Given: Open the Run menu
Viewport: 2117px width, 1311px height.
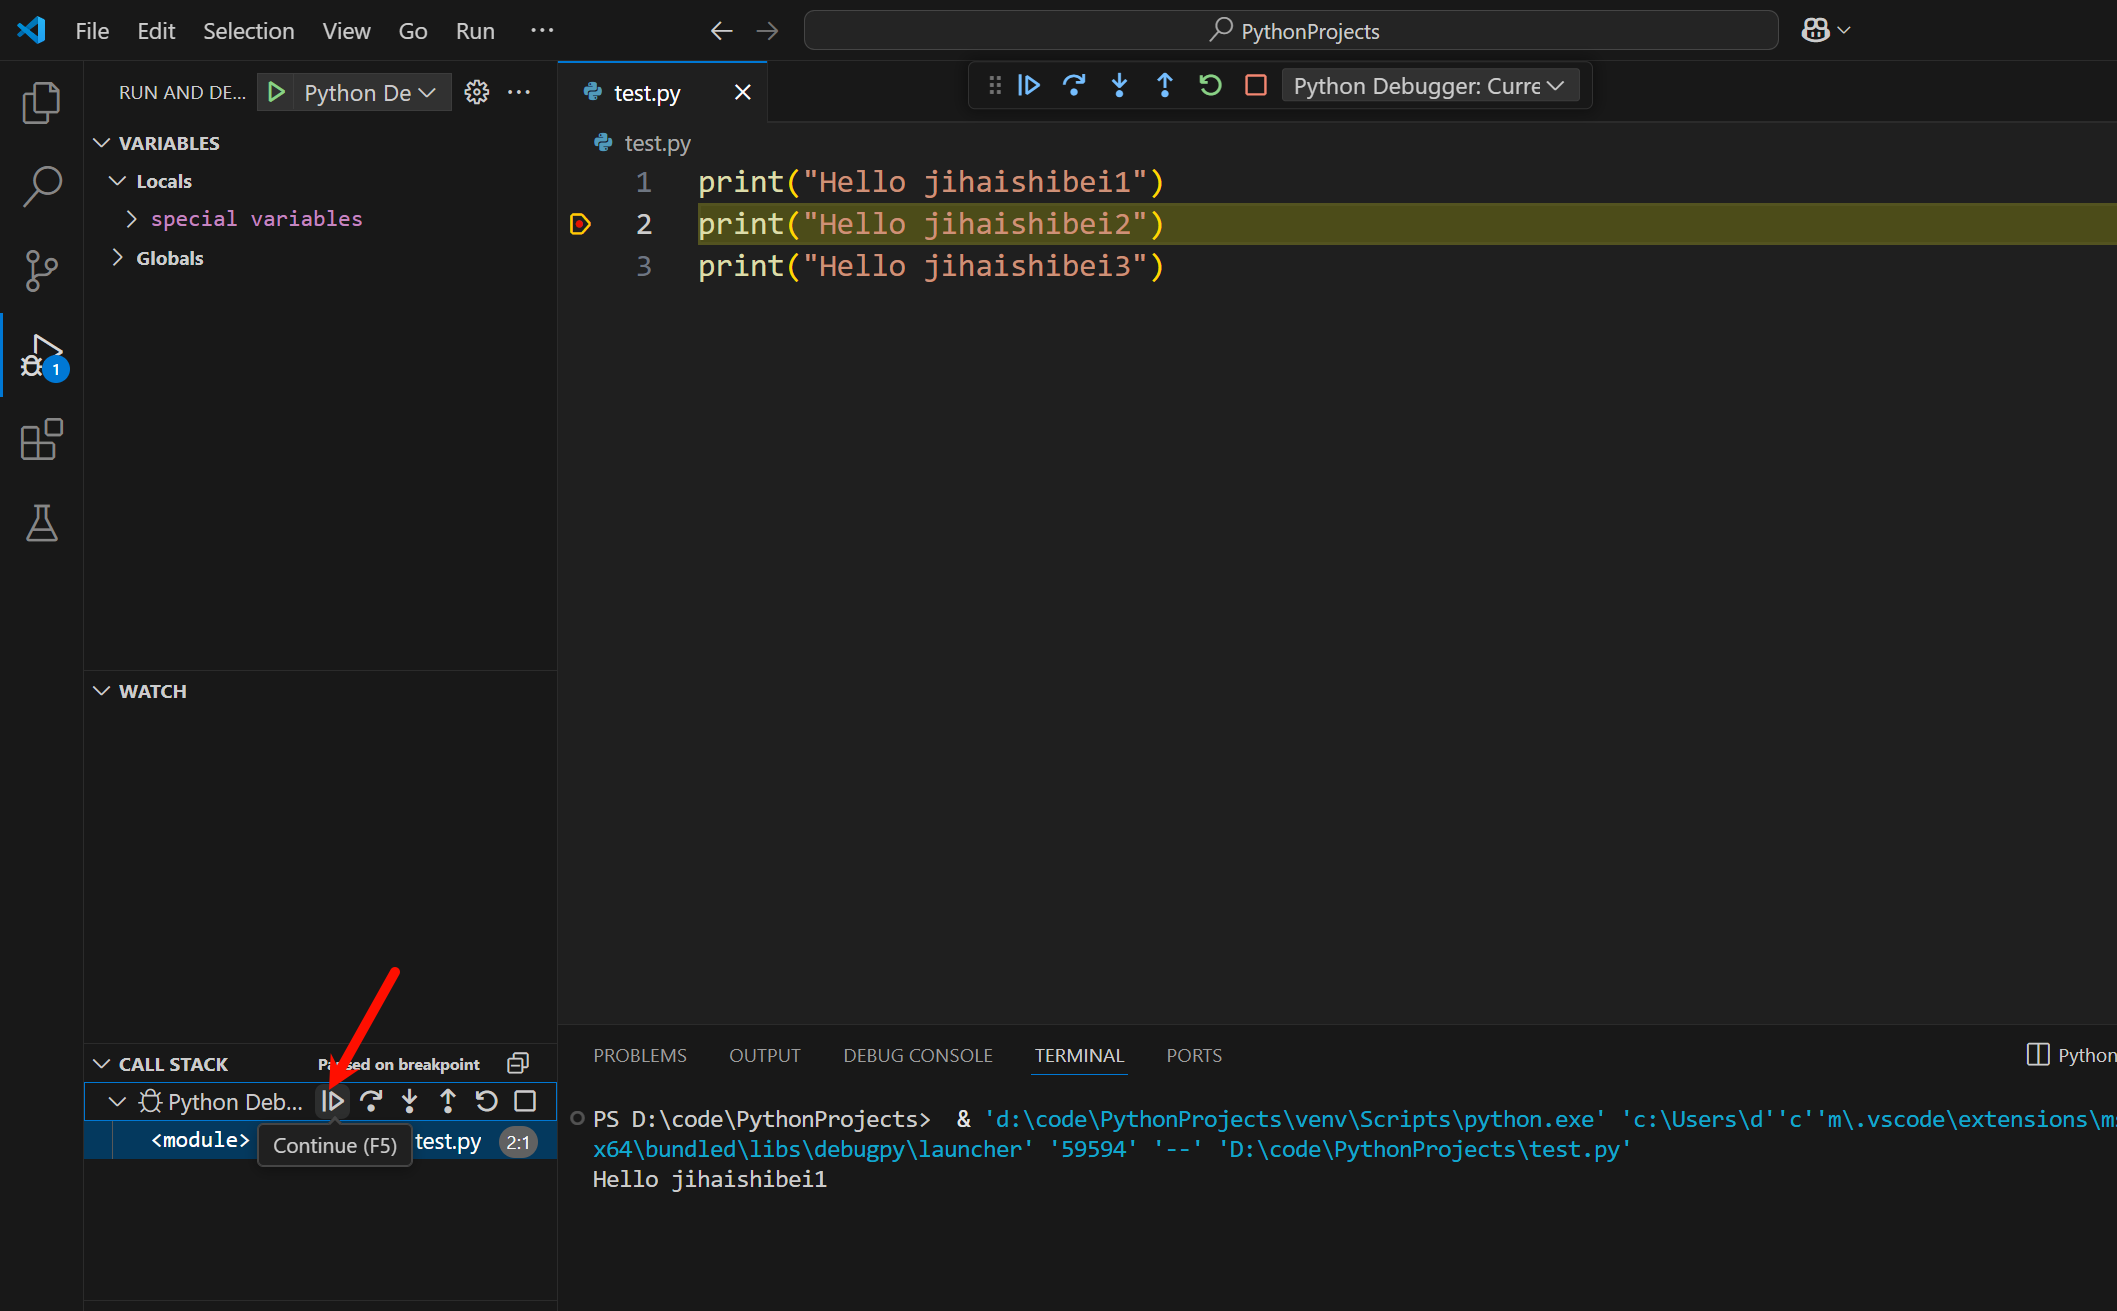Looking at the screenshot, I should [474, 30].
